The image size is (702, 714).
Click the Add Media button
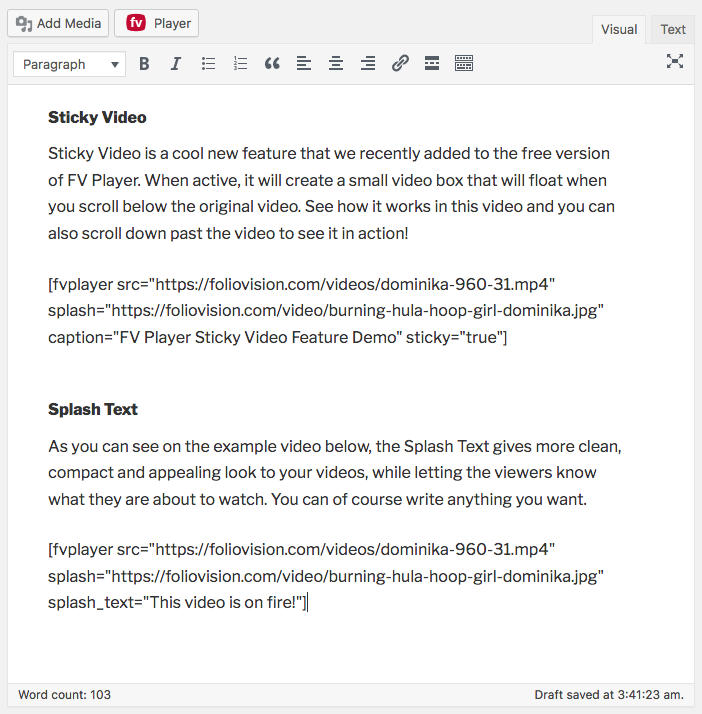[58, 23]
